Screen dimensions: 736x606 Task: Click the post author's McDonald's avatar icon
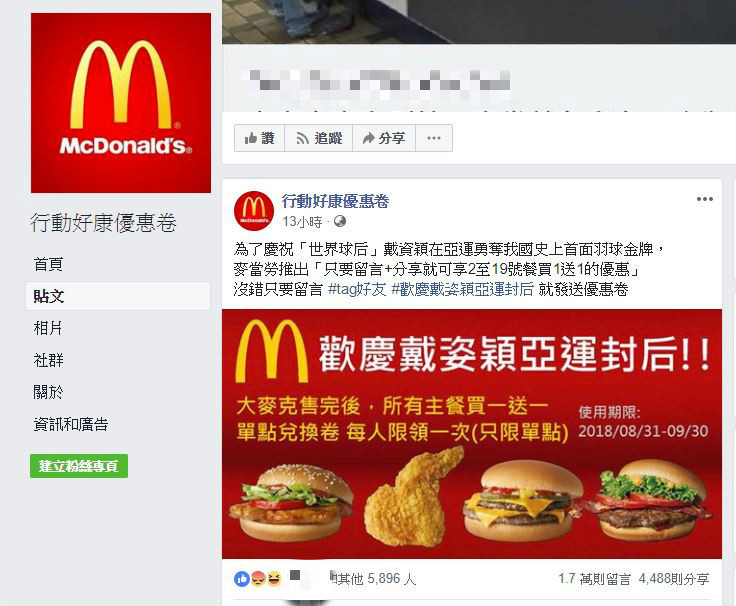(x=254, y=211)
